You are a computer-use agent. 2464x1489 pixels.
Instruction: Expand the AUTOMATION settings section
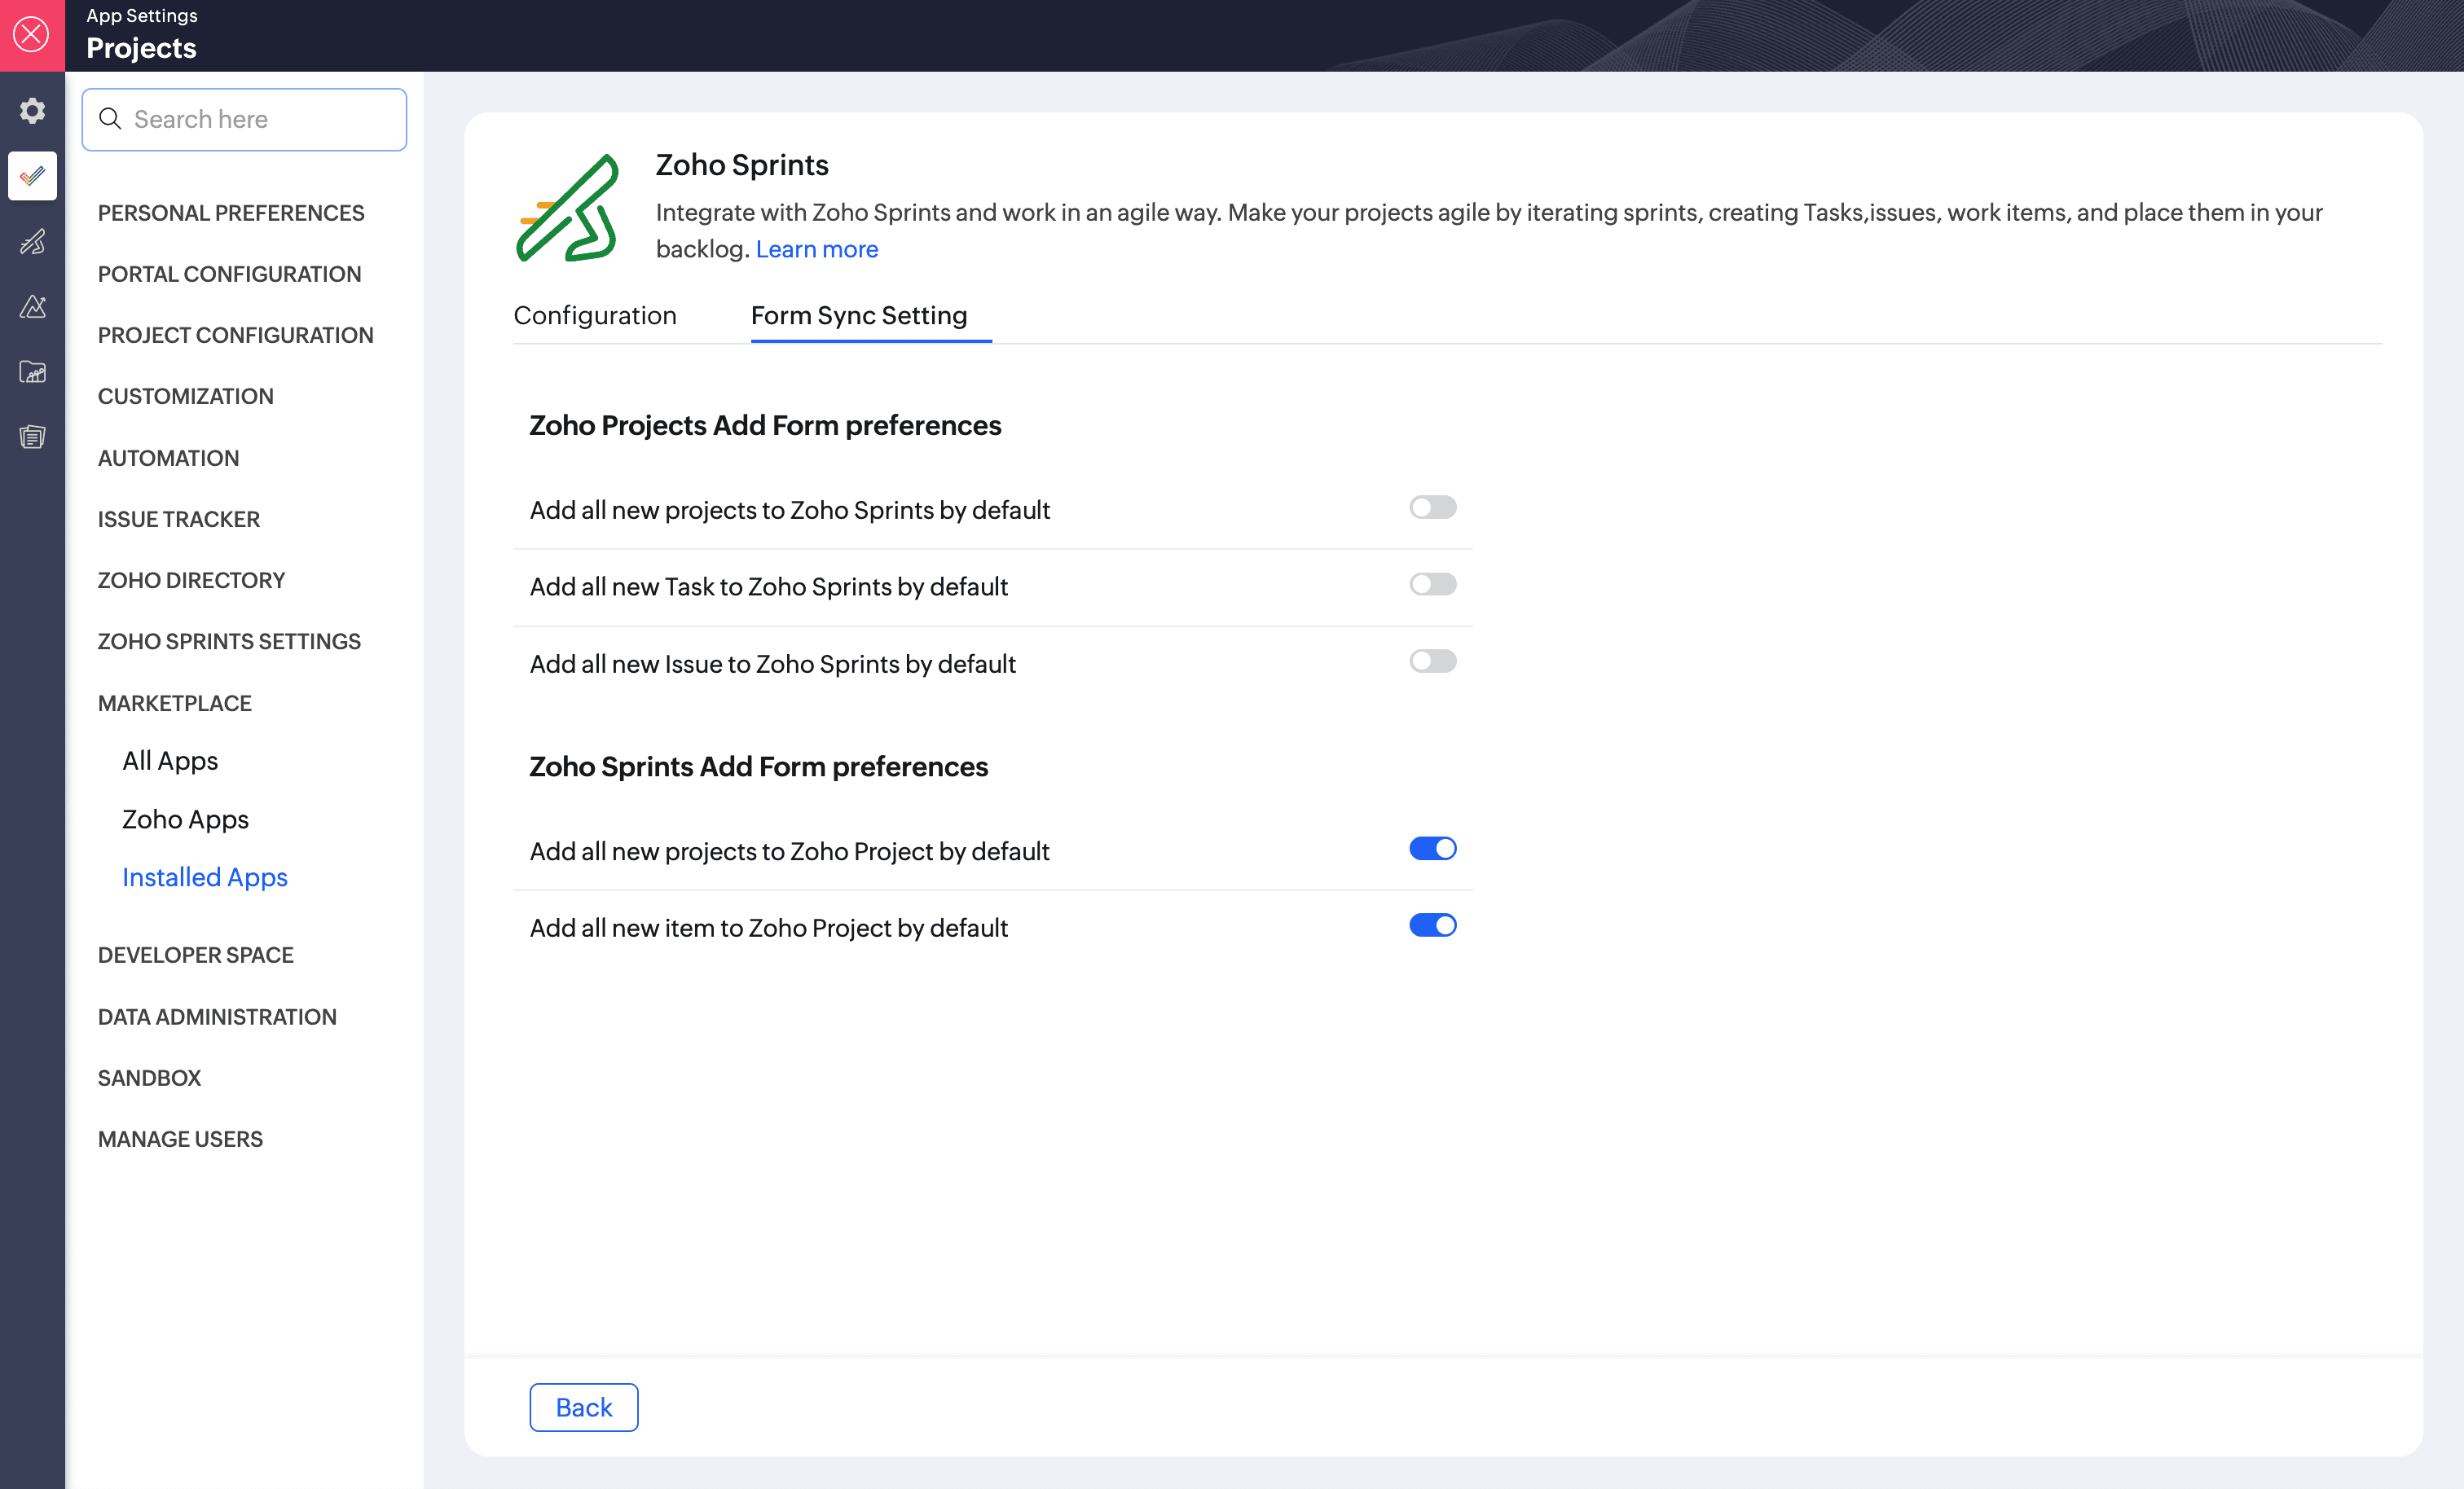168,458
